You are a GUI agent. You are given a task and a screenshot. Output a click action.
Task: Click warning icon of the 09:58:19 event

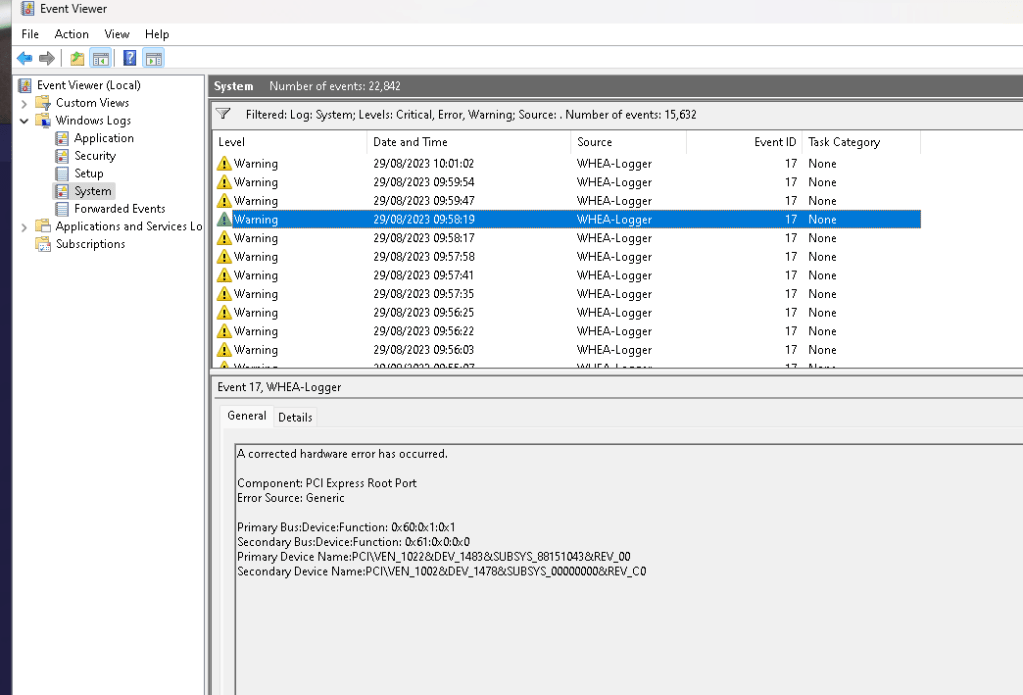(x=224, y=219)
